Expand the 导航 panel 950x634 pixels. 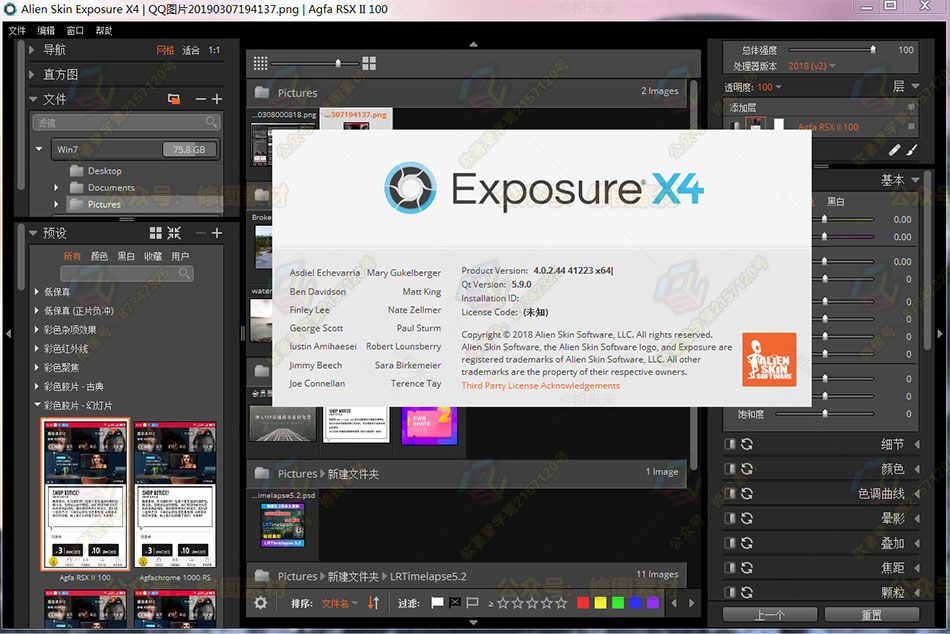click(32, 50)
